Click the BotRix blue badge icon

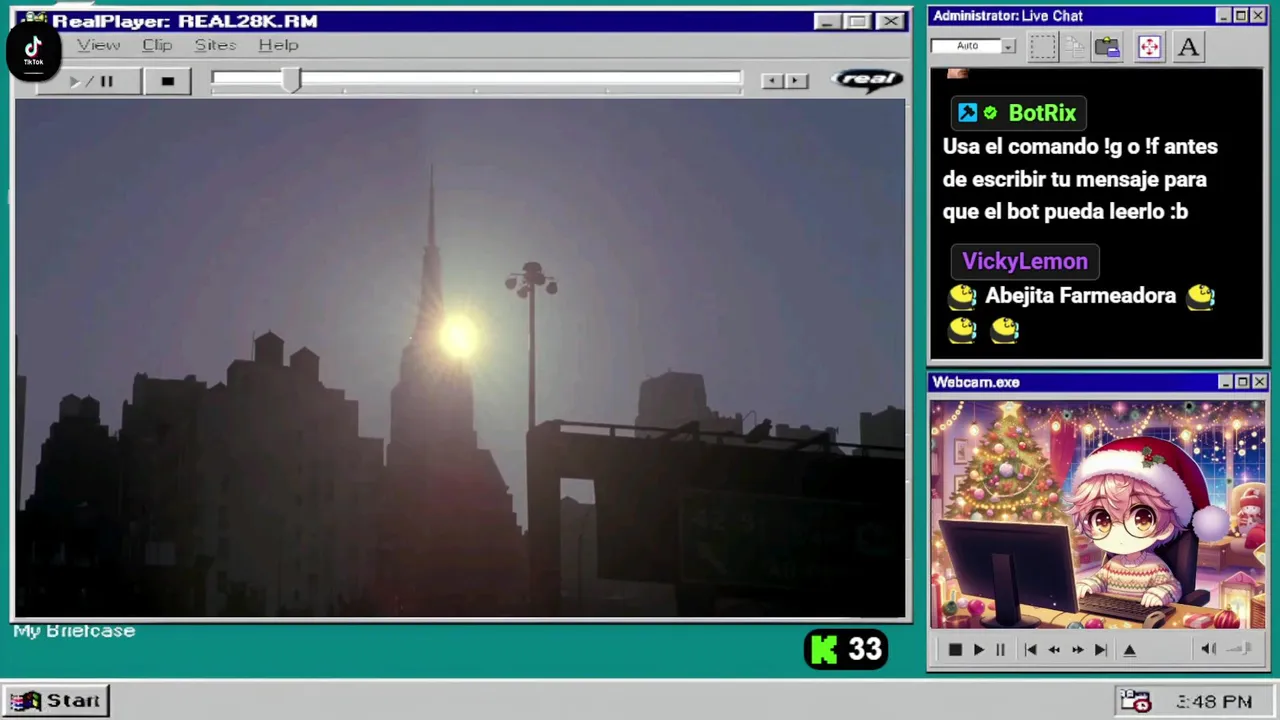click(x=967, y=113)
